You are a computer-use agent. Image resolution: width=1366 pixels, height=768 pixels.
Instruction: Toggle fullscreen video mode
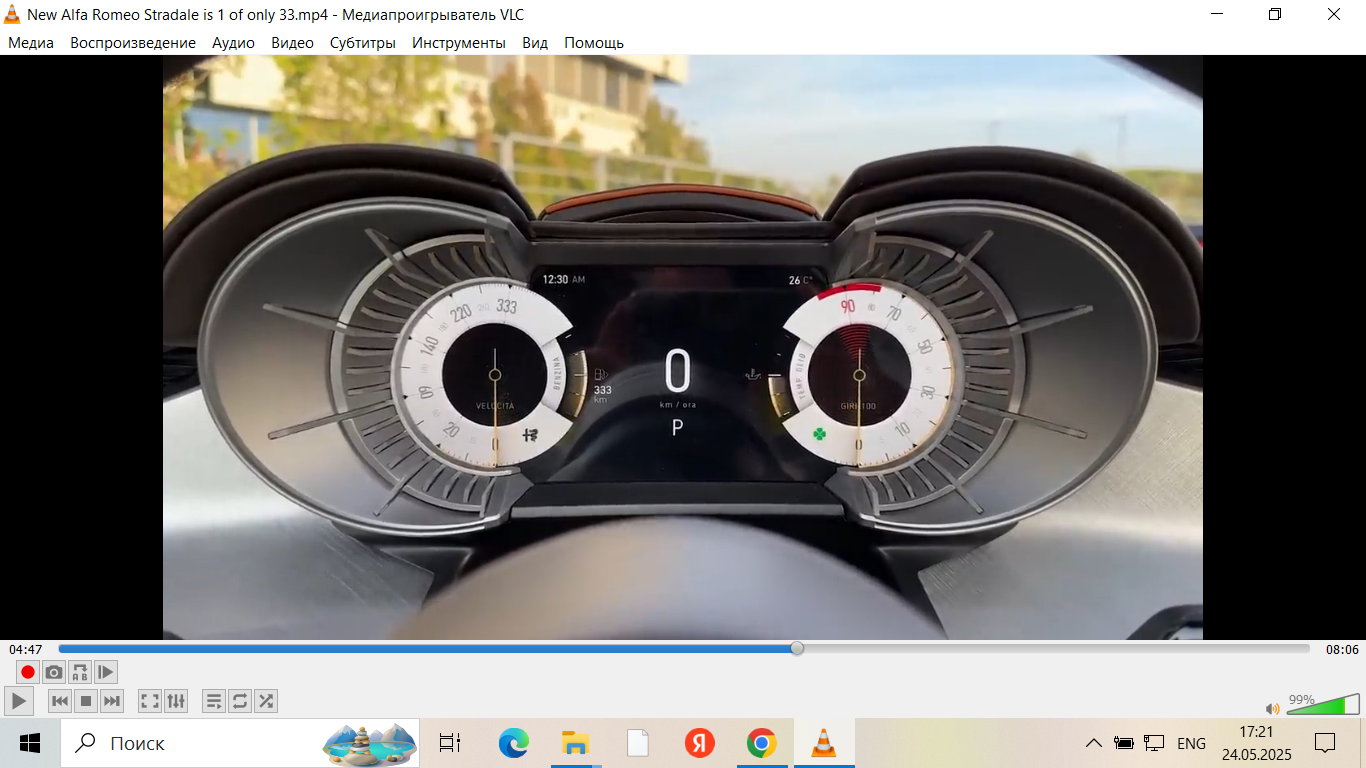click(150, 701)
